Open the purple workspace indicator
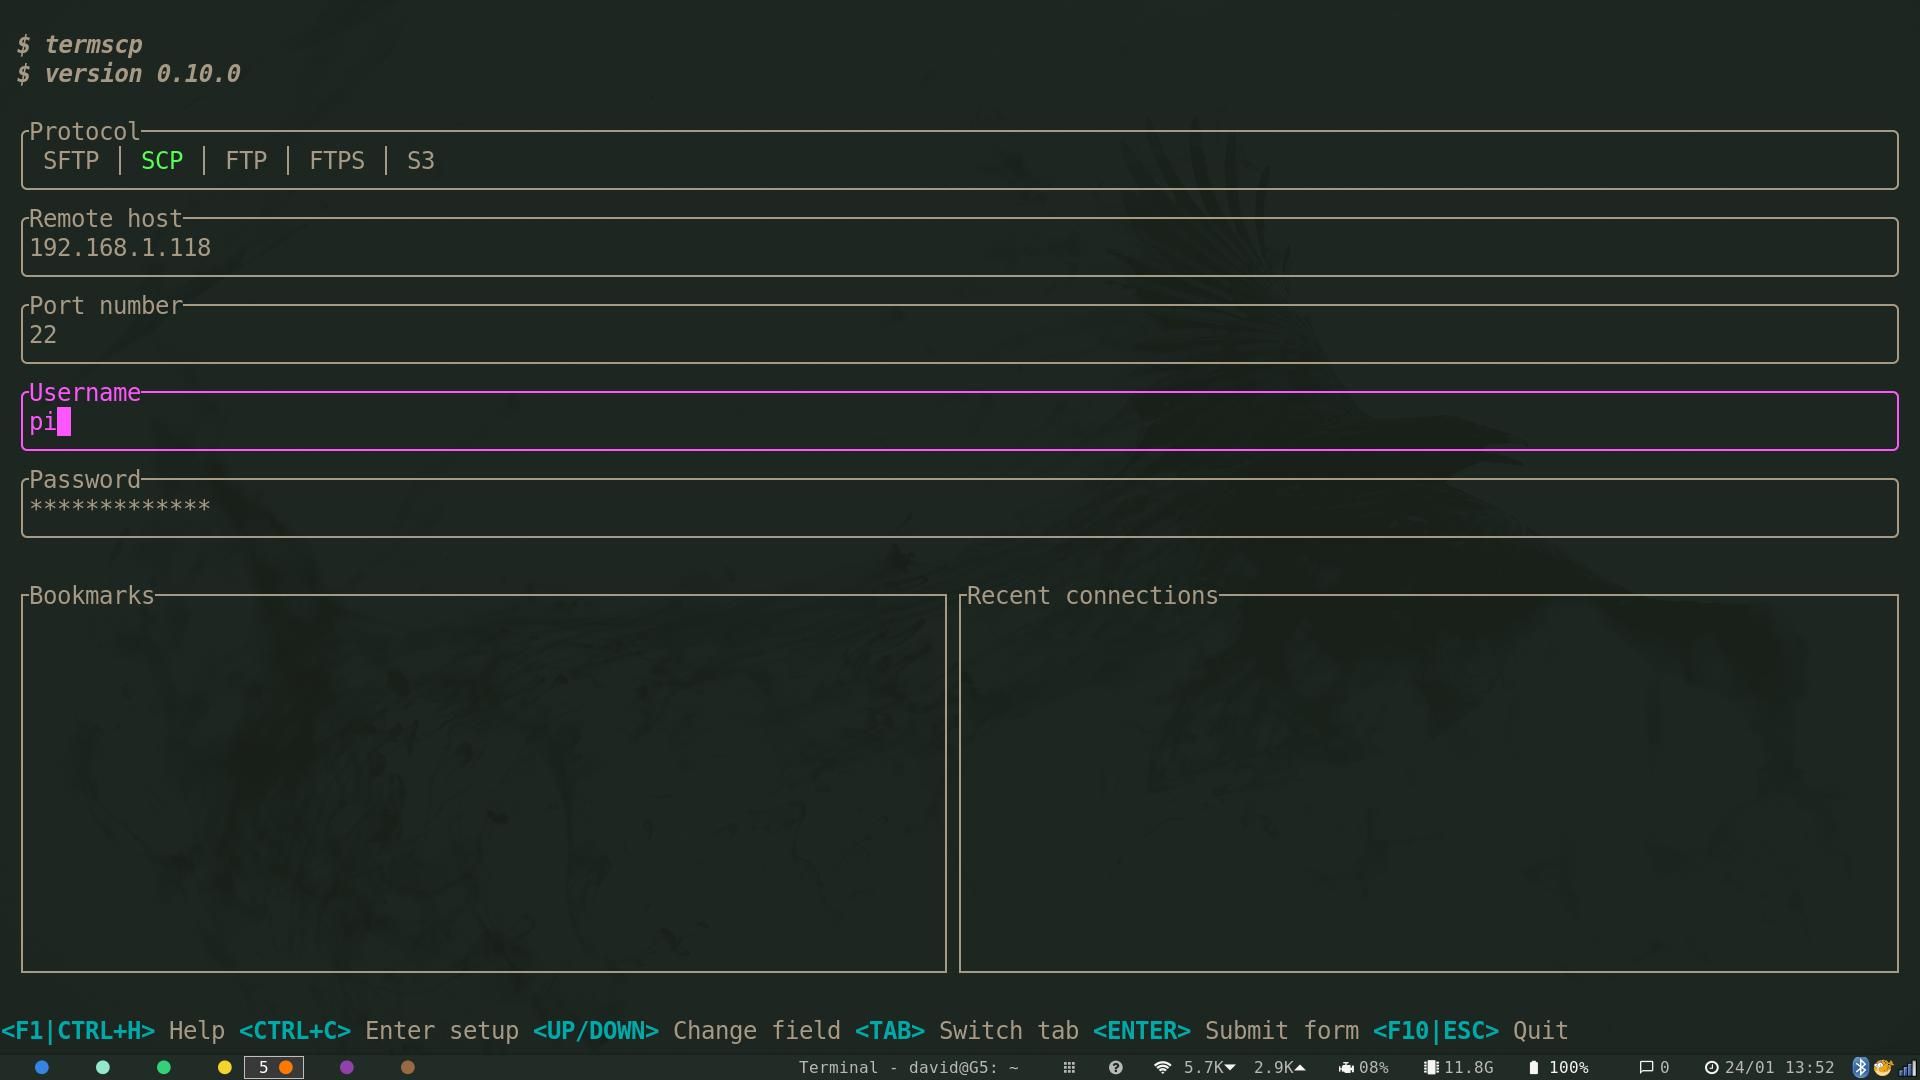This screenshot has width=1920, height=1080. 347,1068
